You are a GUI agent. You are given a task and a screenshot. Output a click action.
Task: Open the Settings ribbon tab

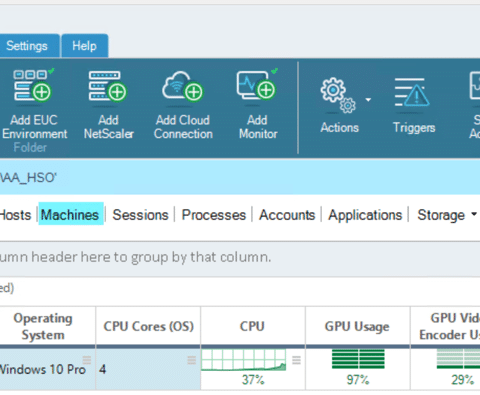[27, 46]
